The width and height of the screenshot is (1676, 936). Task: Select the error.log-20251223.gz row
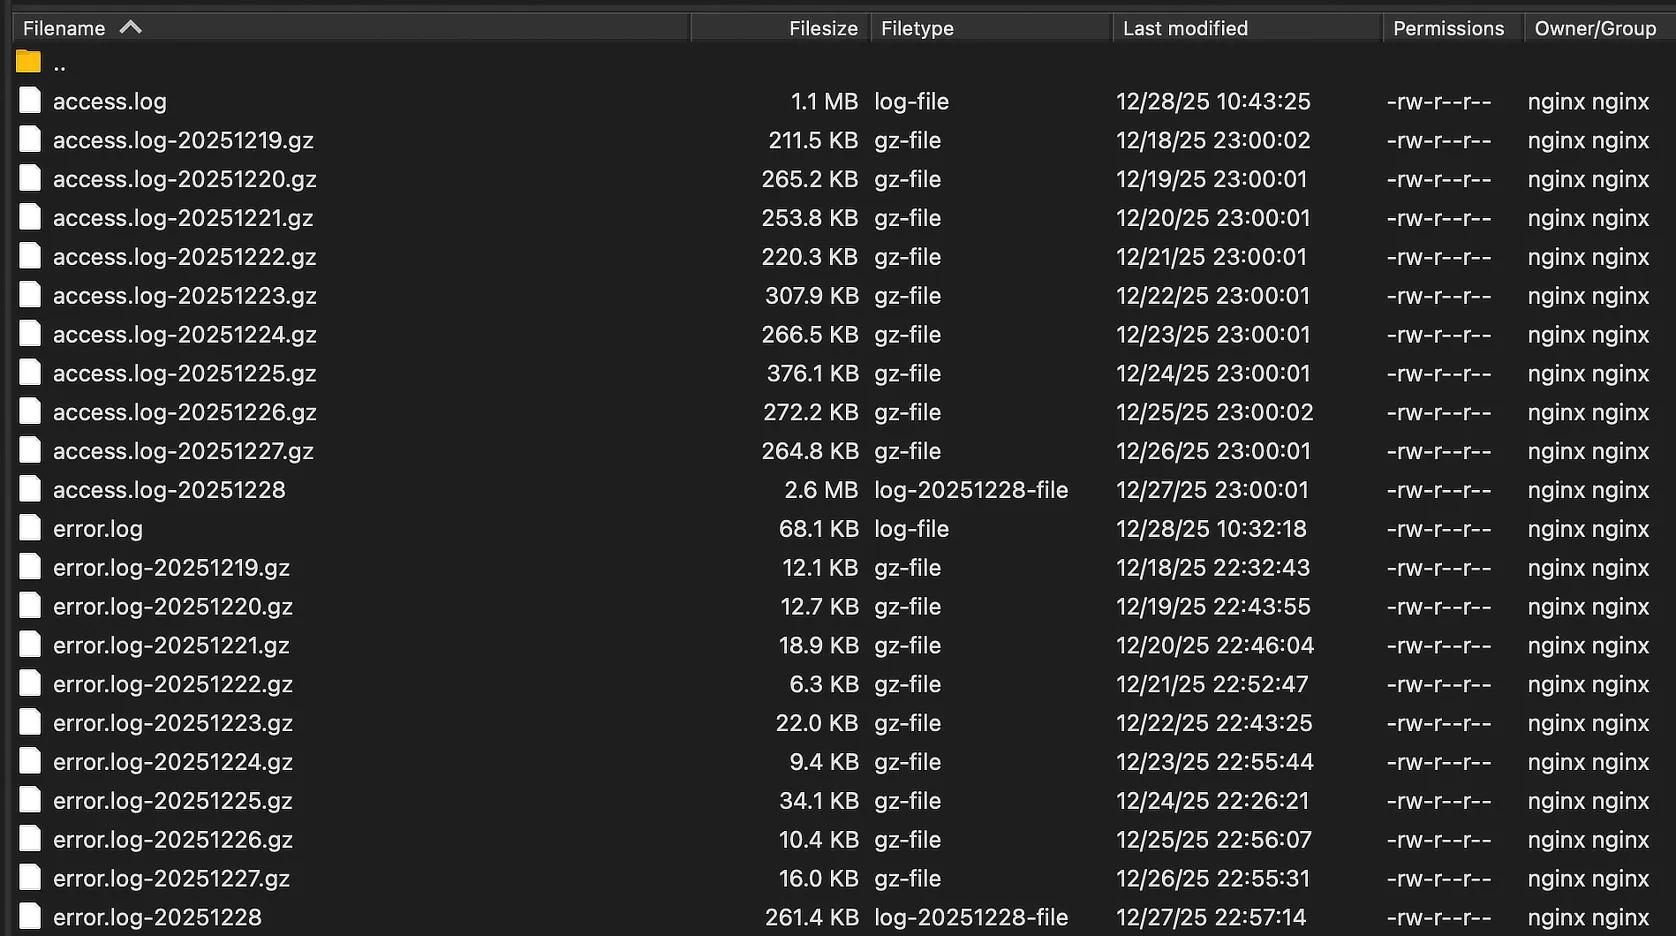pos(172,723)
